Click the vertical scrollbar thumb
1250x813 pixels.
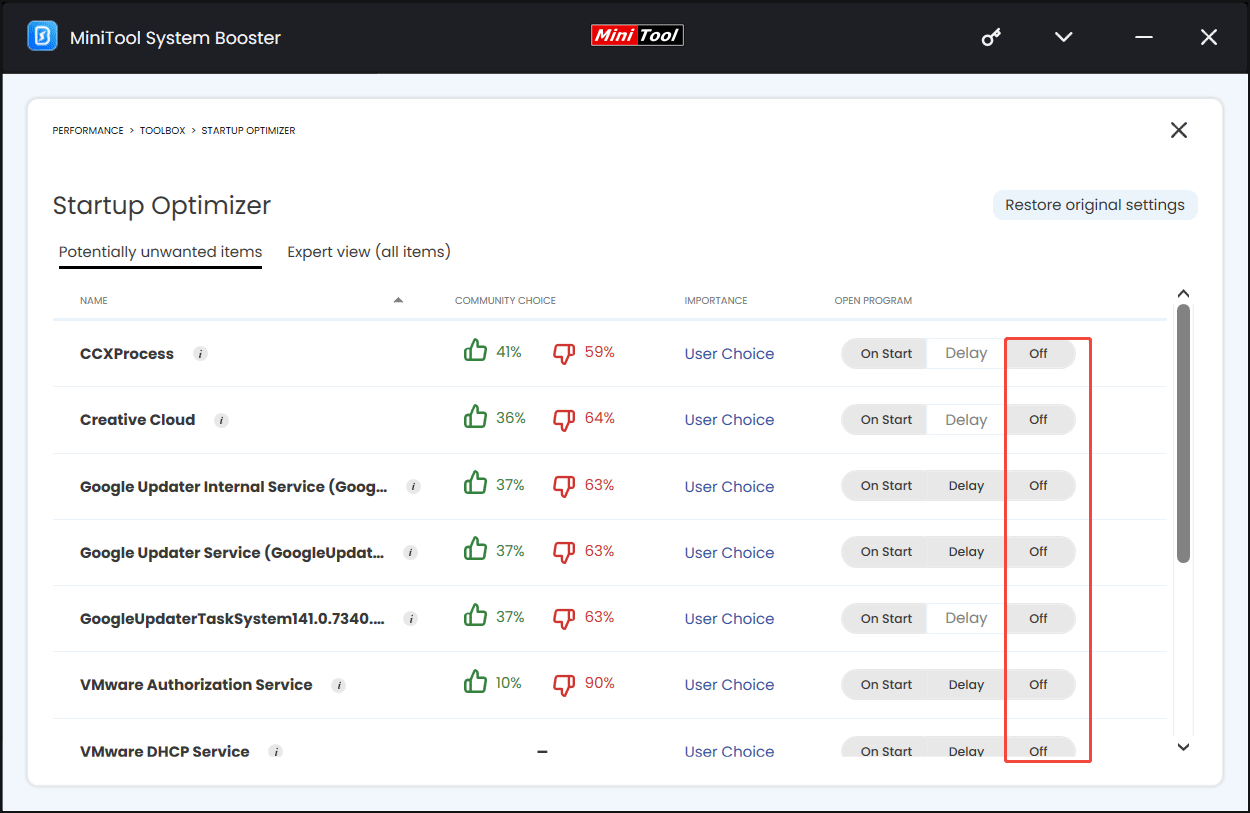(1183, 433)
